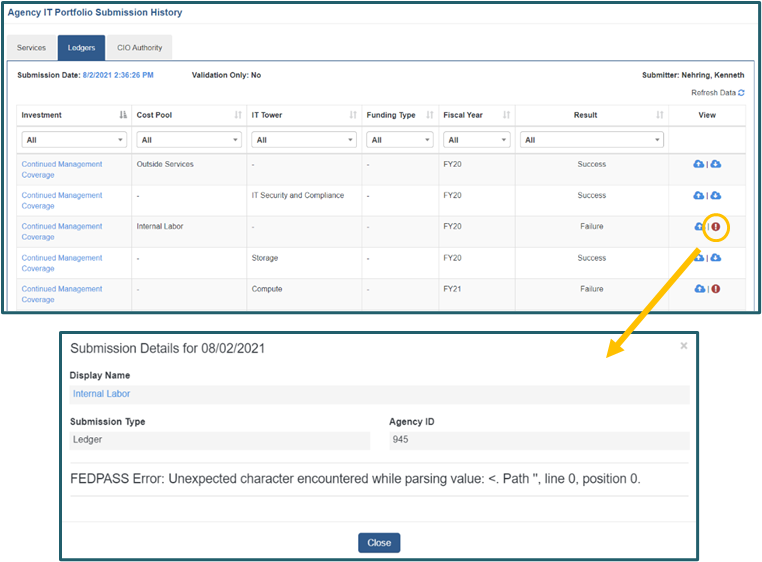Open the Cost Pool filter dropdown
This screenshot has height=562, width=762.
pyautogui.click(x=189, y=140)
